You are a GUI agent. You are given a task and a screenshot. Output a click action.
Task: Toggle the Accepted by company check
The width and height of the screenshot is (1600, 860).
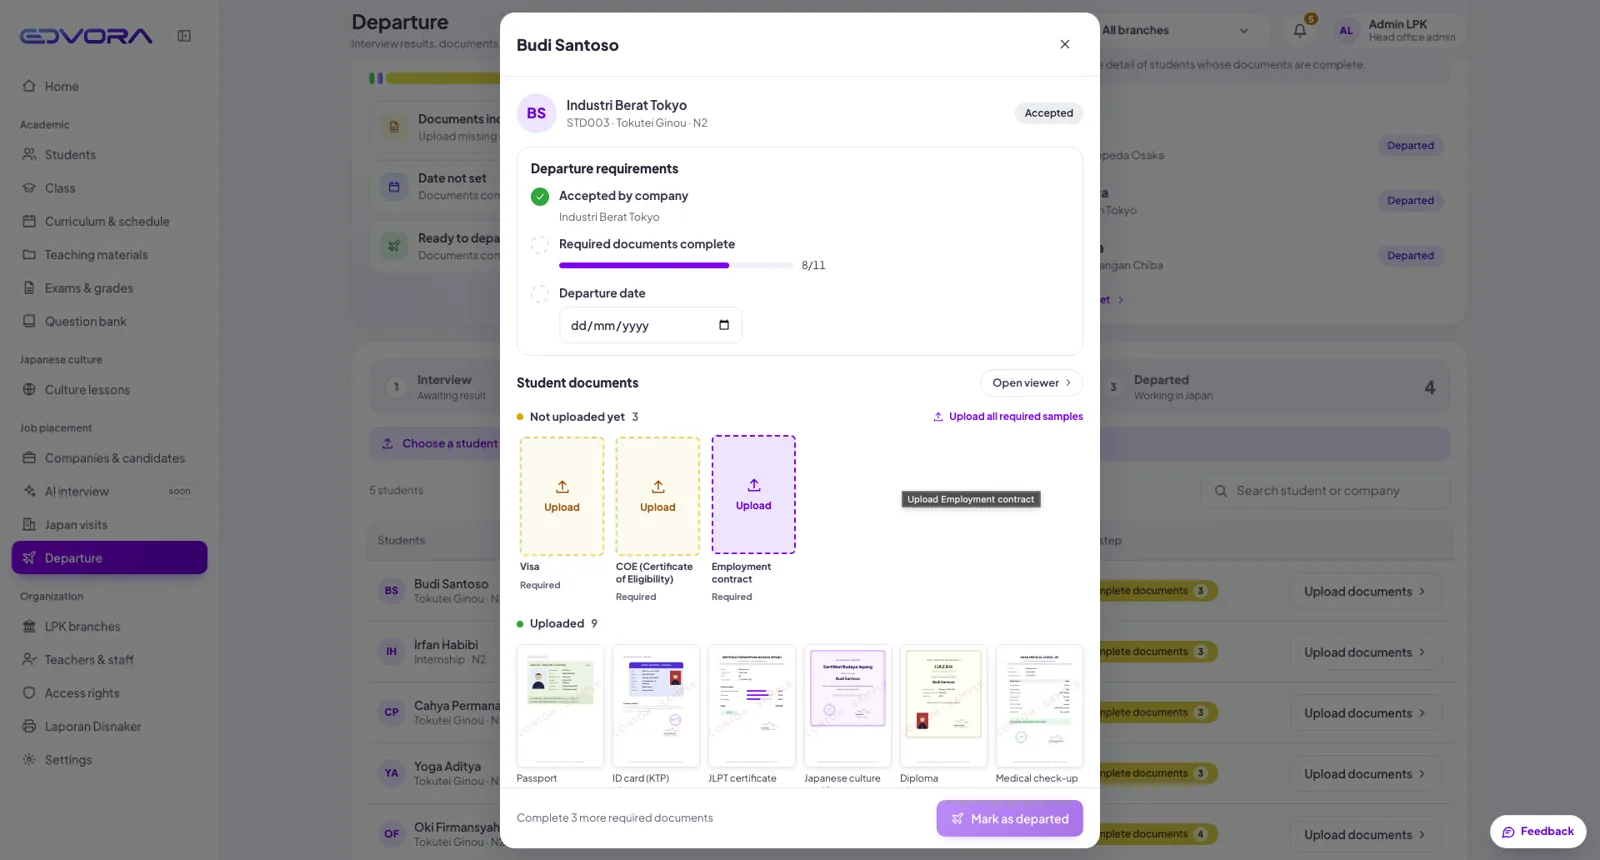tap(540, 196)
